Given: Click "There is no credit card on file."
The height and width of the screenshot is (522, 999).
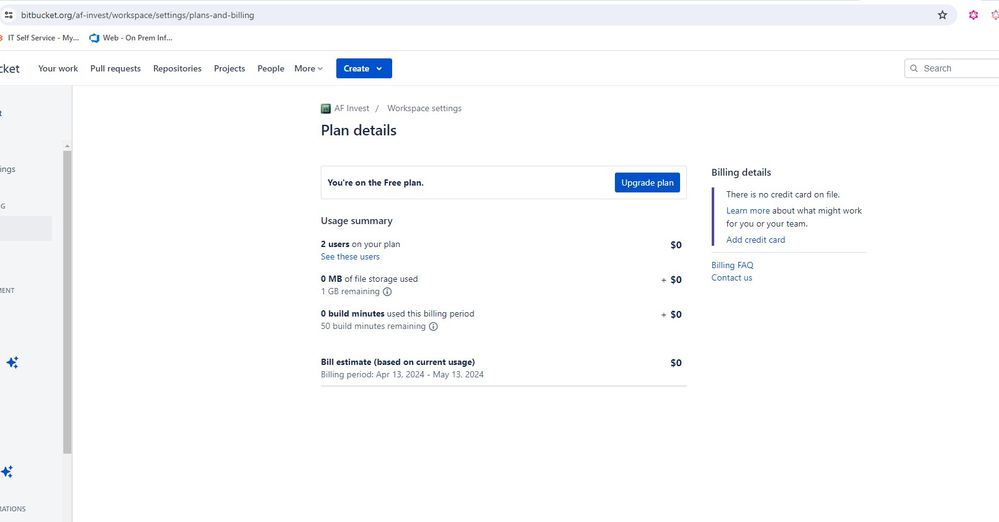Looking at the screenshot, I should 783,194.
